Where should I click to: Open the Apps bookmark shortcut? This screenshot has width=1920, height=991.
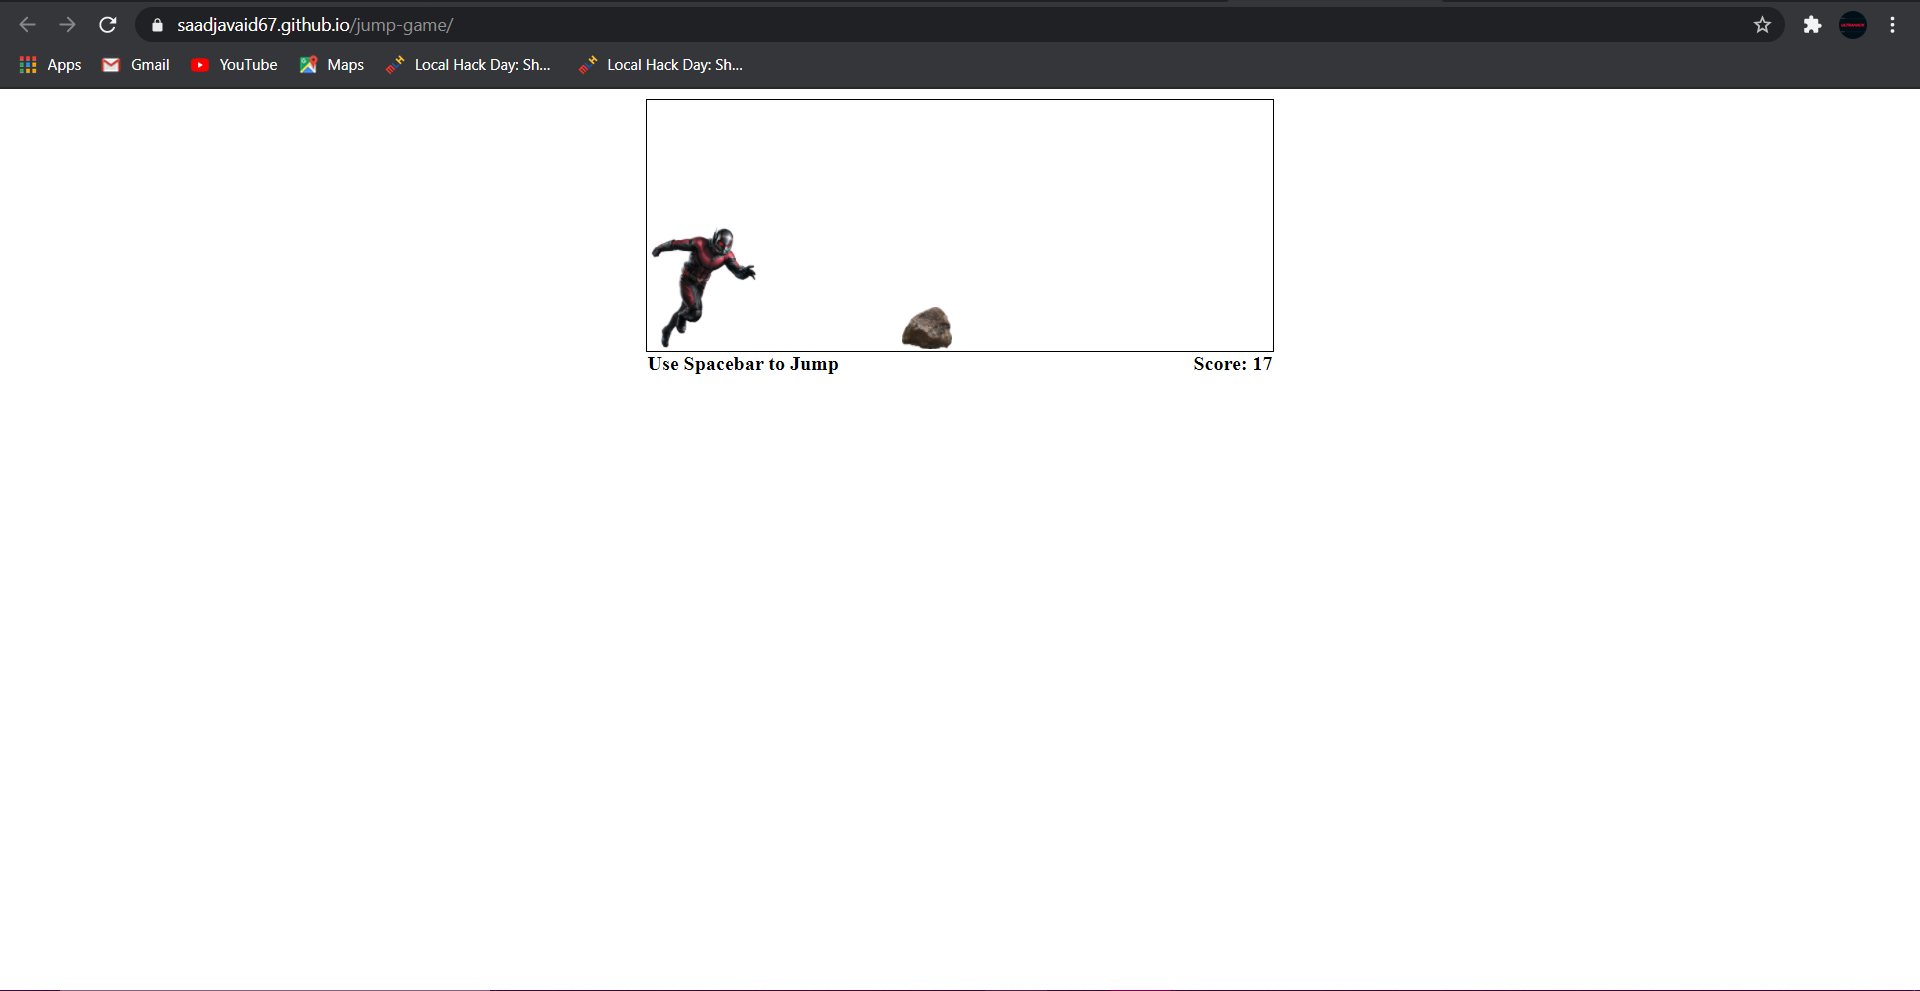[x=51, y=65]
